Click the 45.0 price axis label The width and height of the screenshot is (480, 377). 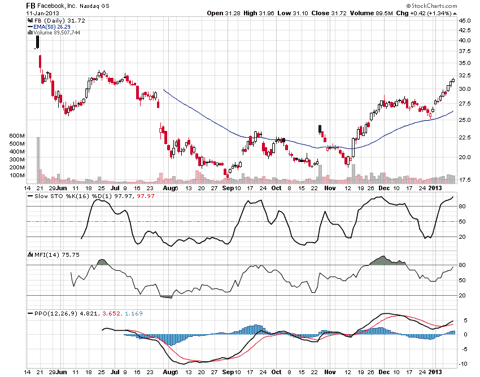tap(465, 20)
